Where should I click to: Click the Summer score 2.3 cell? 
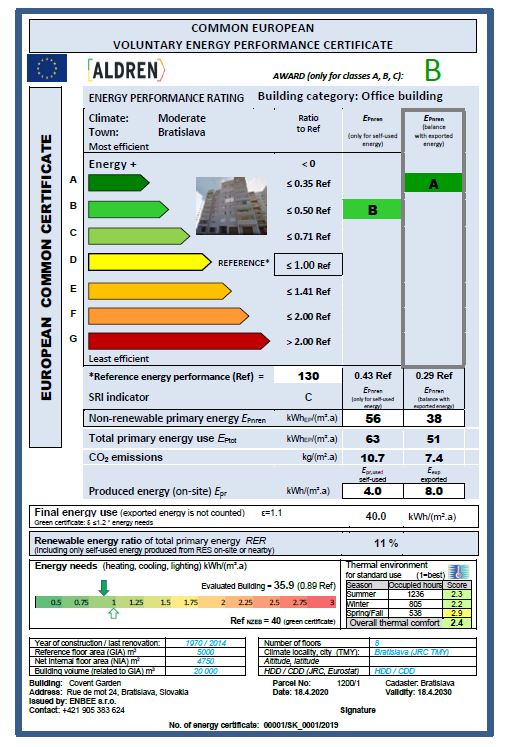point(457,594)
